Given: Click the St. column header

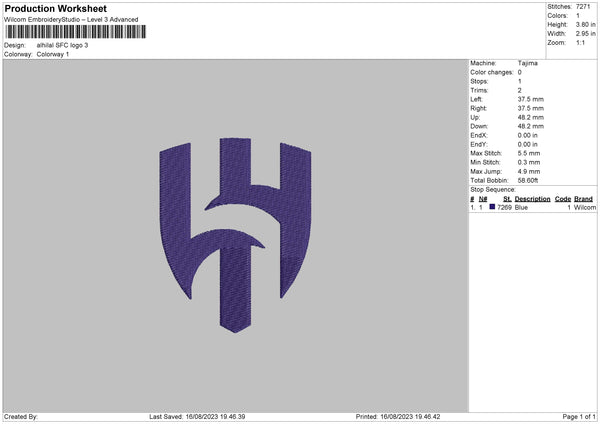Looking at the screenshot, I should point(507,199).
